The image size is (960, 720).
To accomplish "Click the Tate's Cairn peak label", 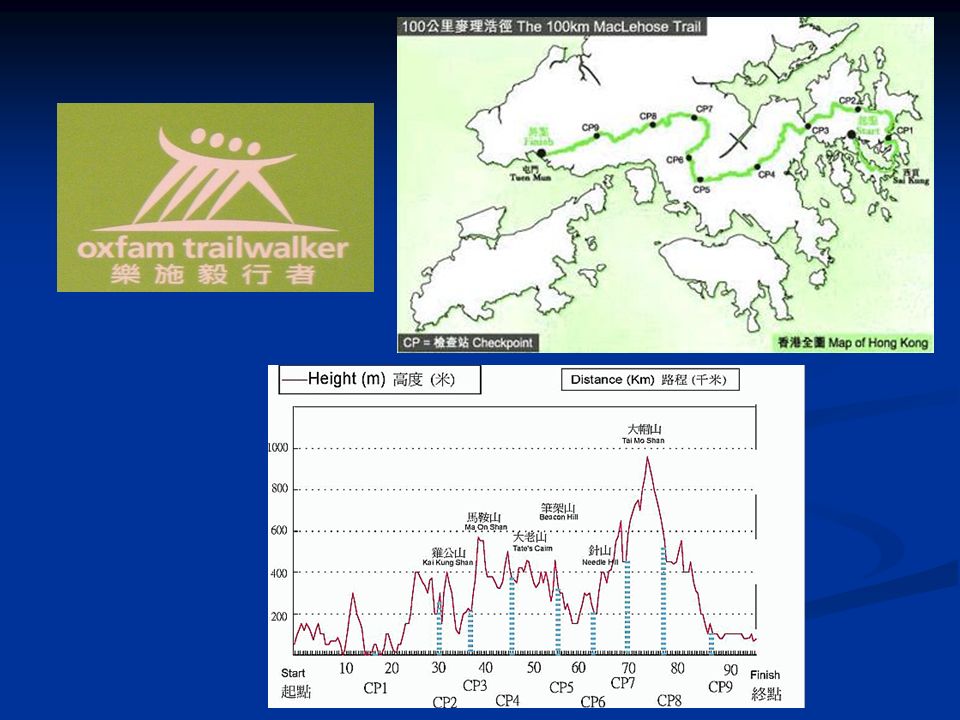I will click(532, 541).
